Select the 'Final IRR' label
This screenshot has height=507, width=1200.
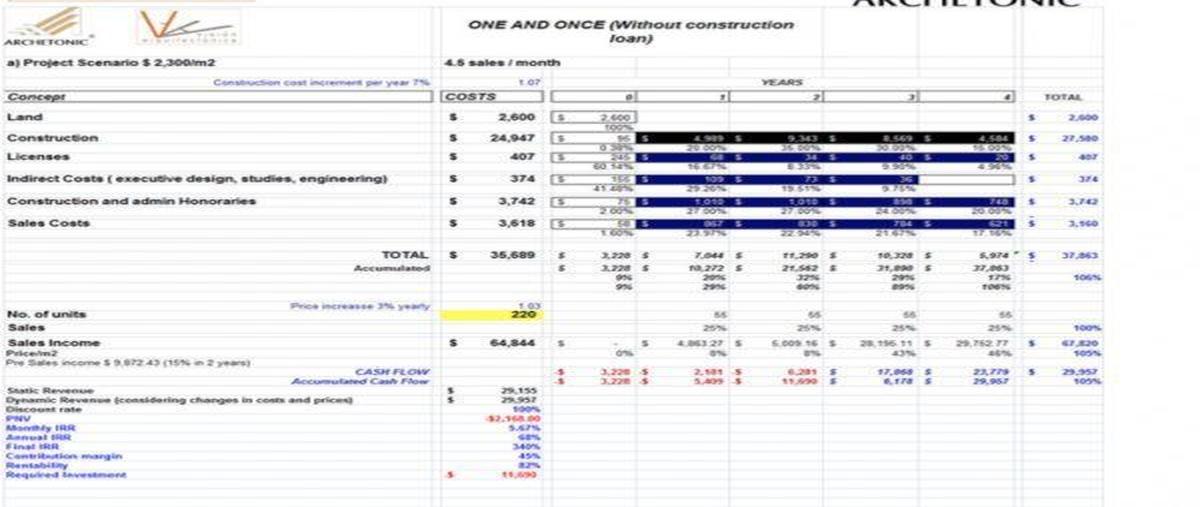pos(32,447)
